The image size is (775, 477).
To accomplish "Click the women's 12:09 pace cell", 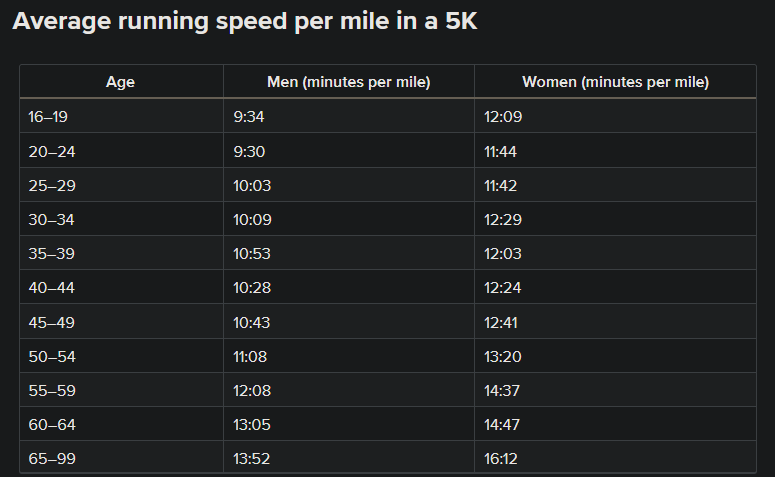I will (x=503, y=117).
